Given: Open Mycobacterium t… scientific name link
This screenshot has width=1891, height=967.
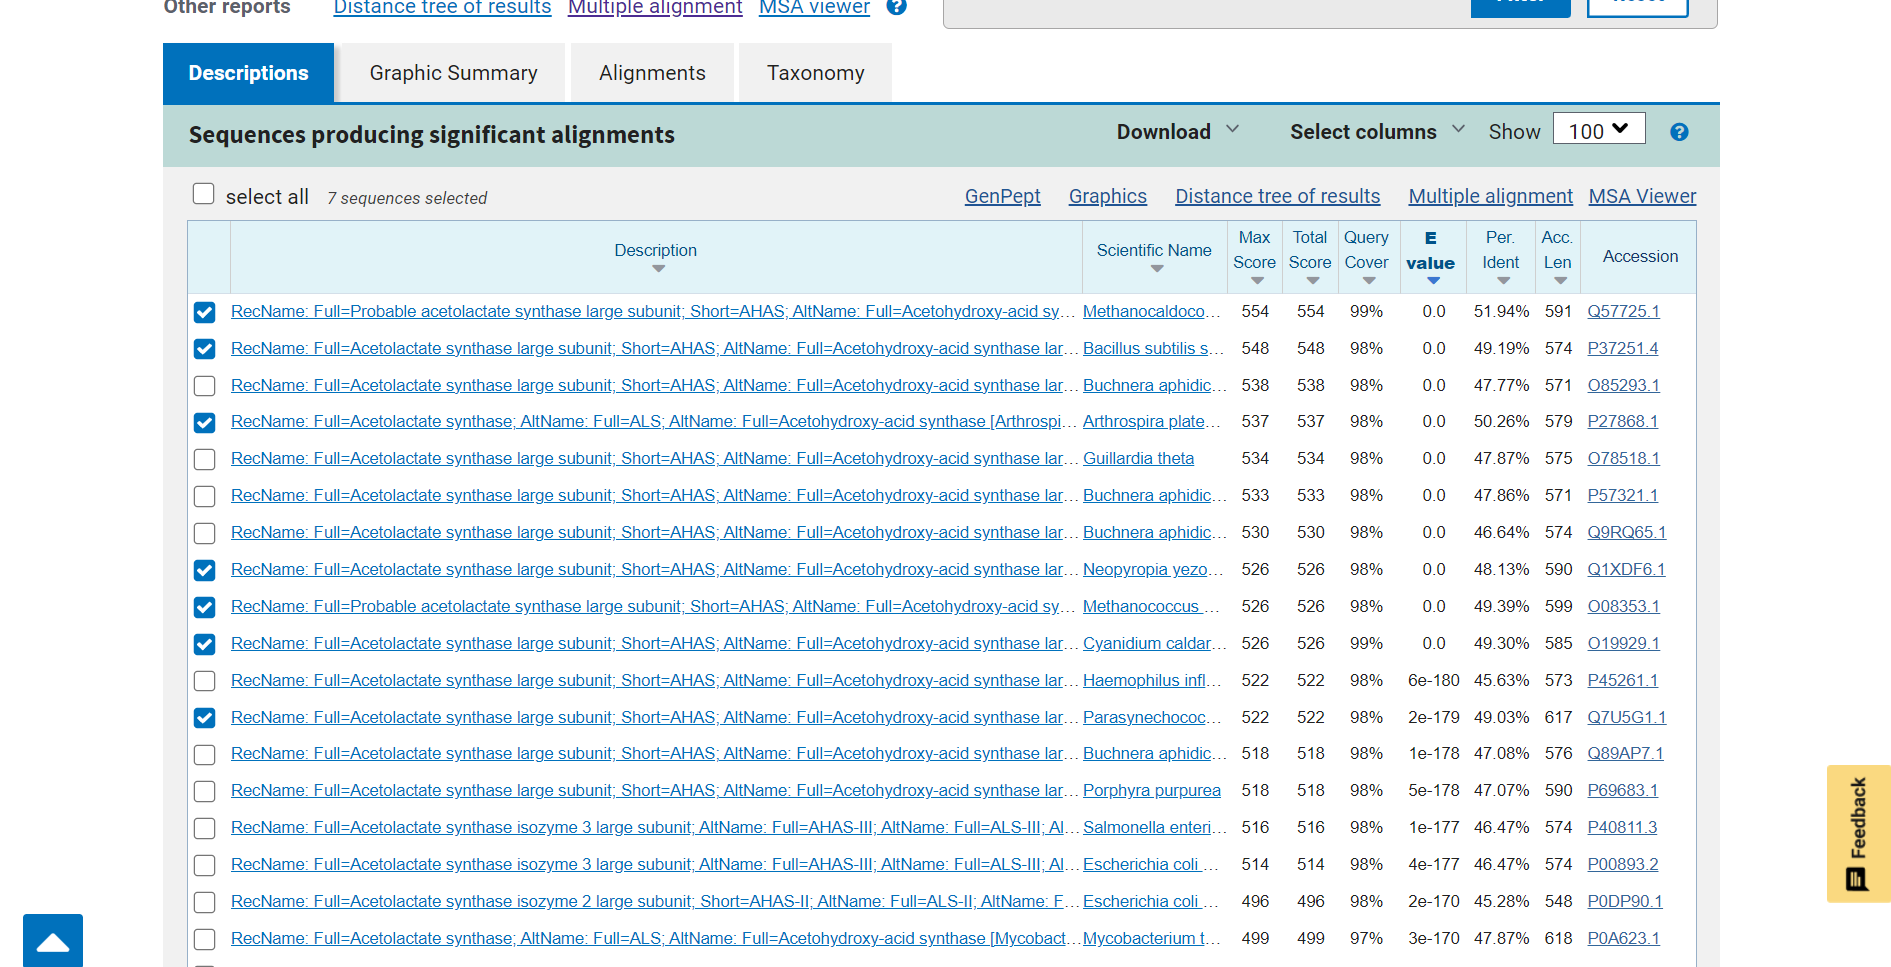Looking at the screenshot, I should [x=1151, y=939].
